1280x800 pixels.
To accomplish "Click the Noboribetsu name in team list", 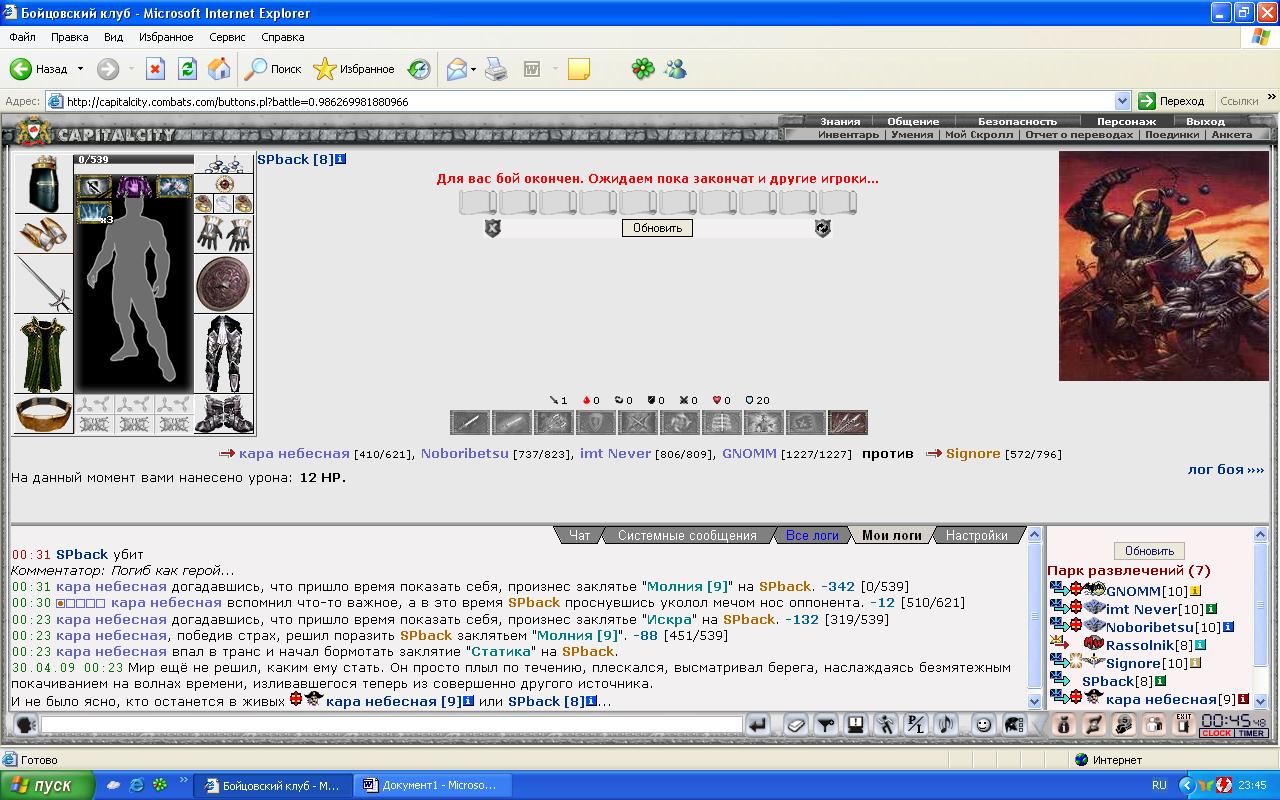I will [x=464, y=453].
